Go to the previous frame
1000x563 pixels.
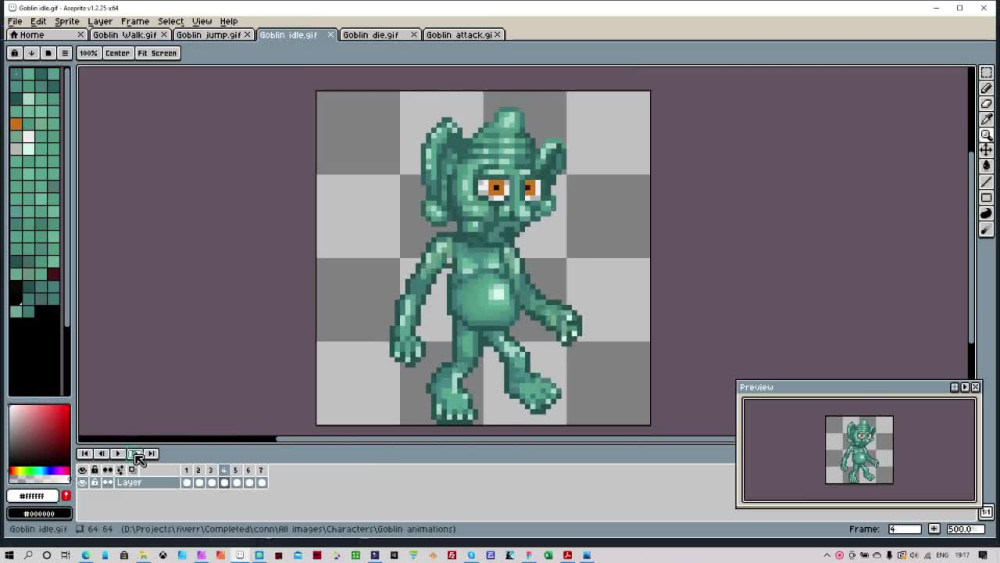[101, 453]
